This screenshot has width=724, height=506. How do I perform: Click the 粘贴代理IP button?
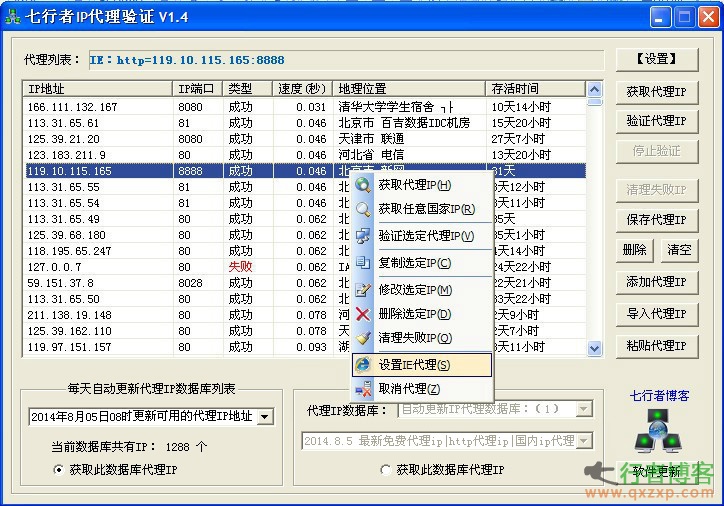[657, 346]
